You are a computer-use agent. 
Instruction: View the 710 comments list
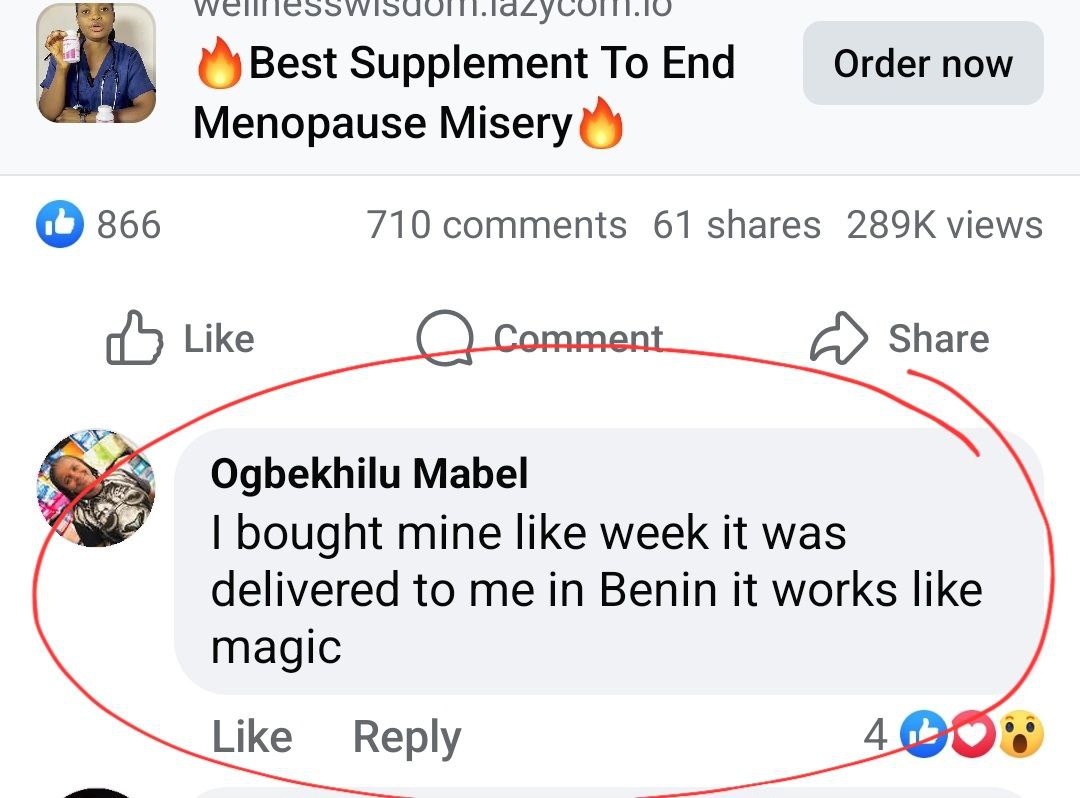[496, 225]
